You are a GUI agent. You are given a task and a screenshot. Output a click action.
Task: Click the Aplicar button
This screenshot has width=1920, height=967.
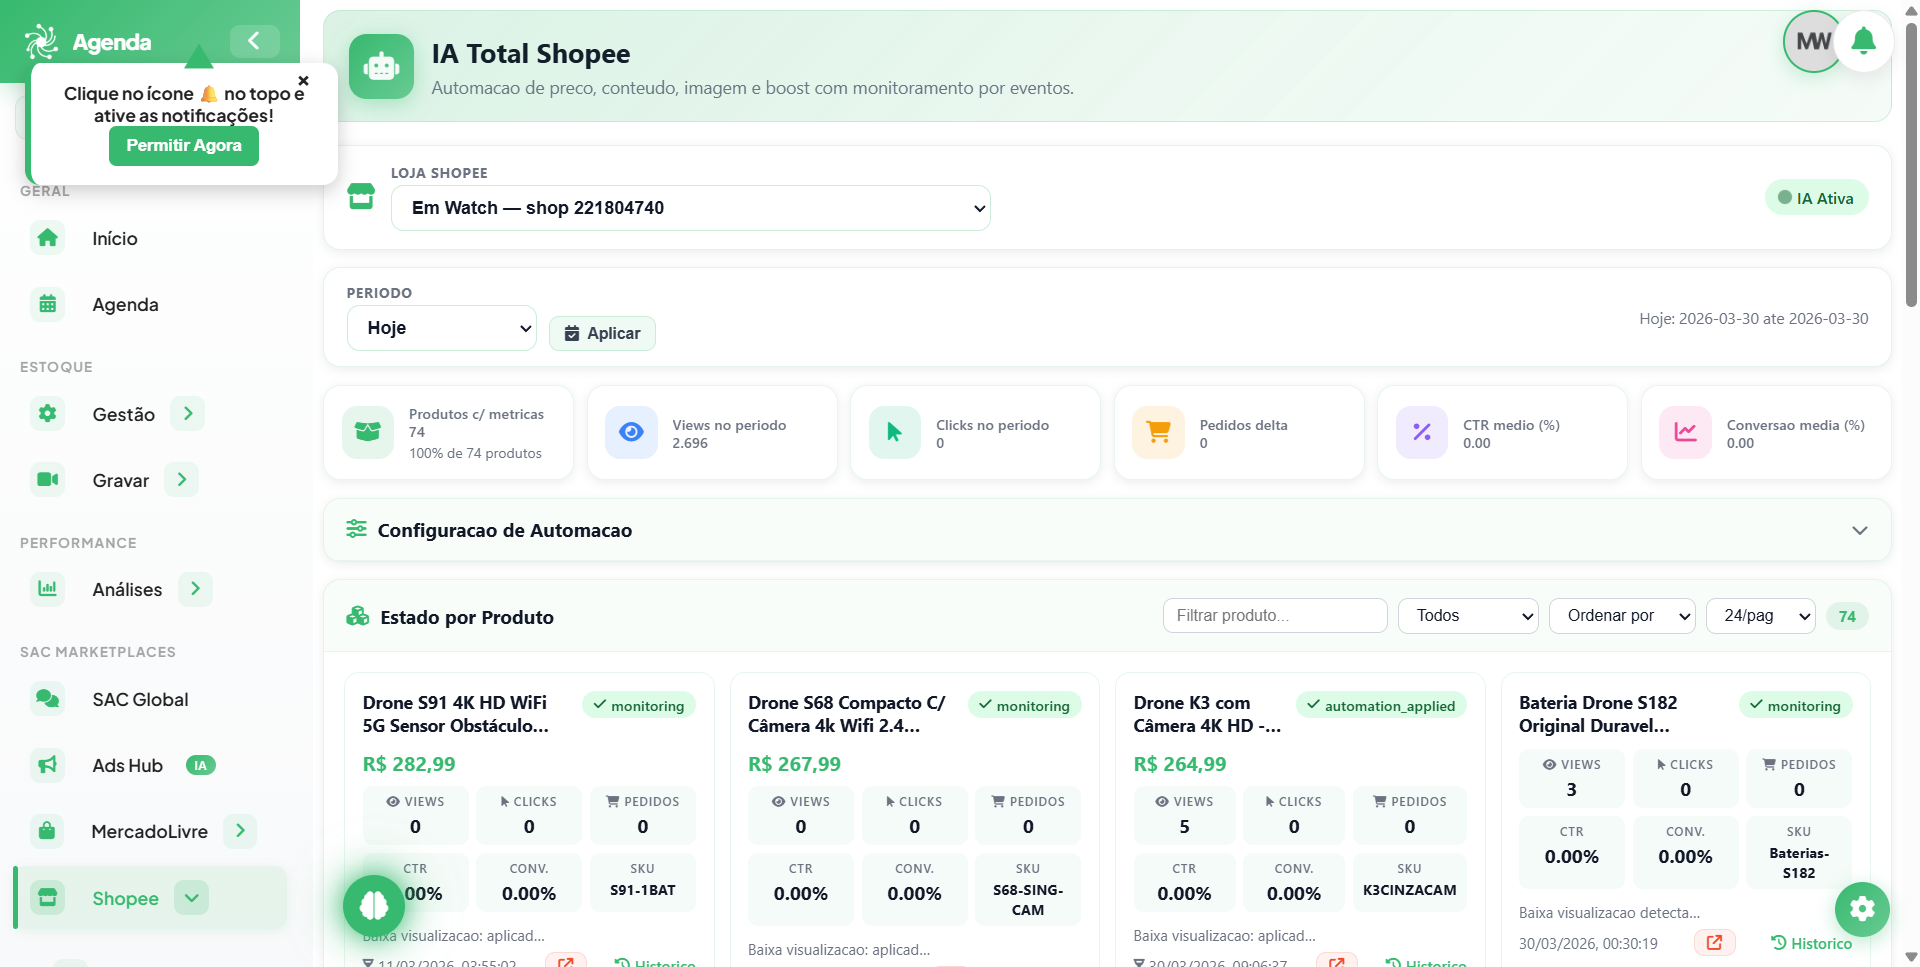click(602, 333)
